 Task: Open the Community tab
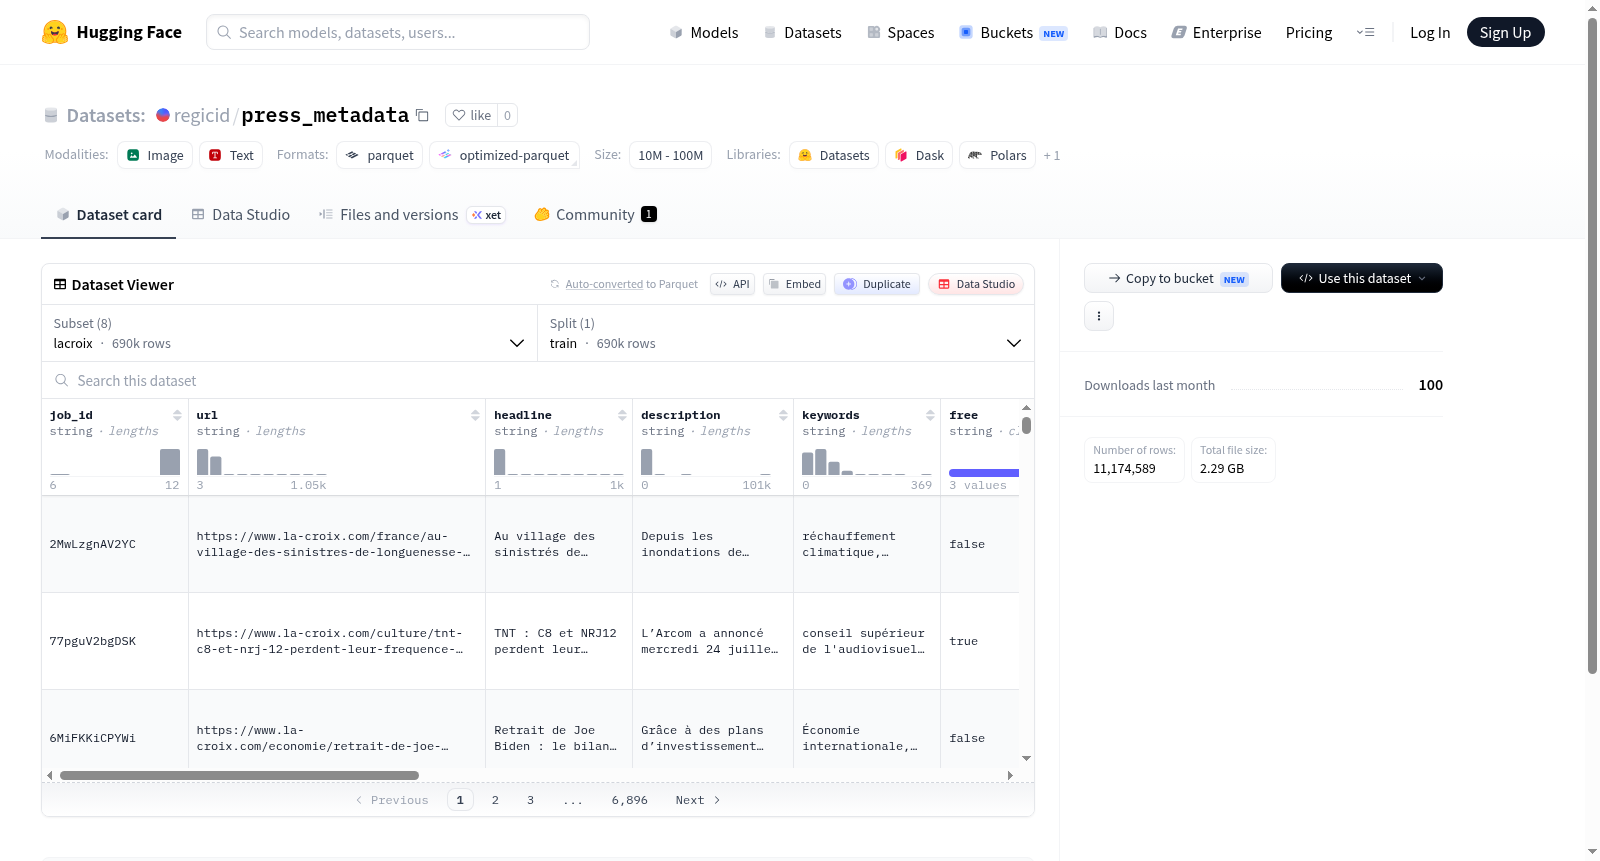(595, 214)
